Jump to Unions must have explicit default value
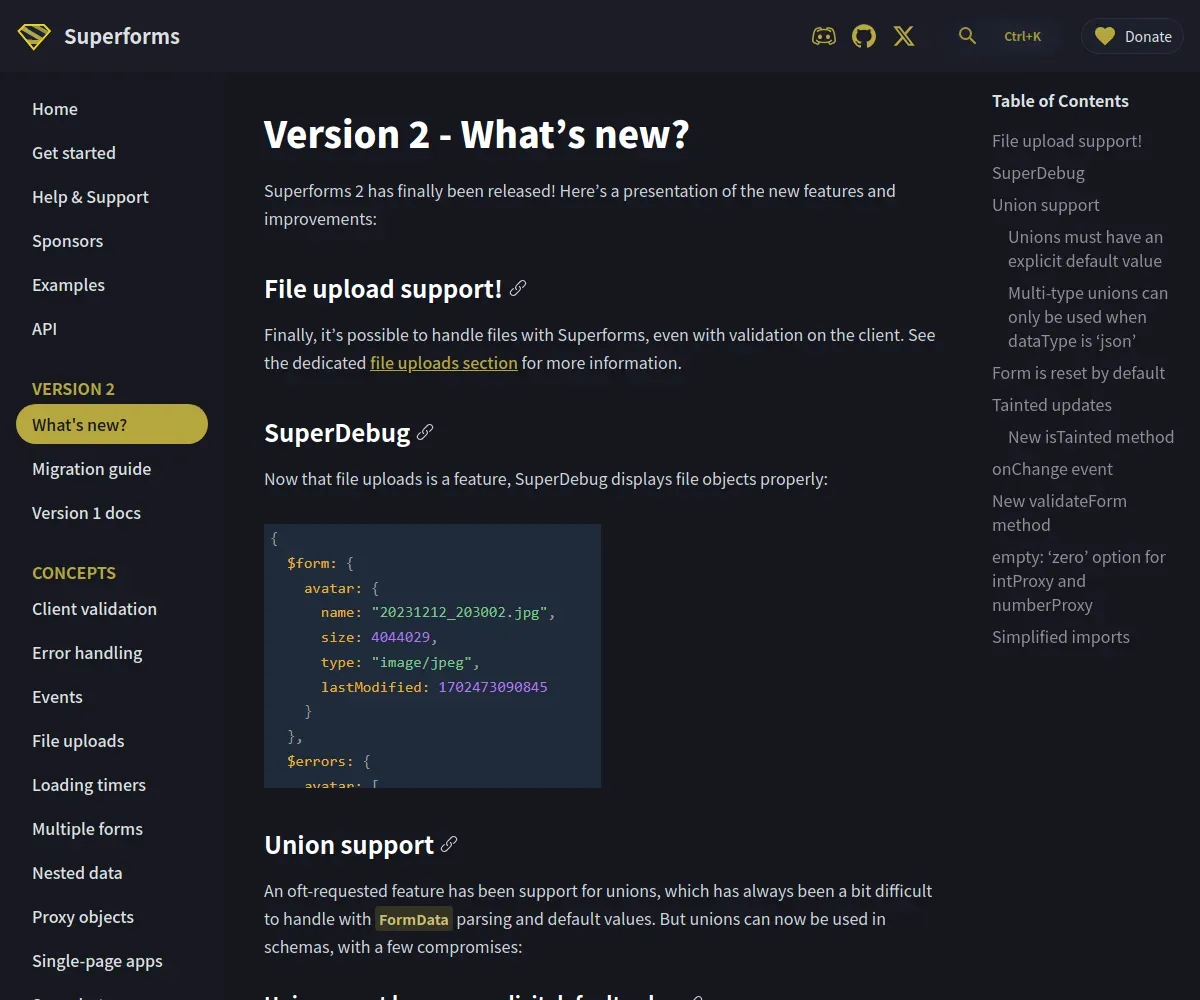The width and height of the screenshot is (1200, 1000). [1085, 249]
